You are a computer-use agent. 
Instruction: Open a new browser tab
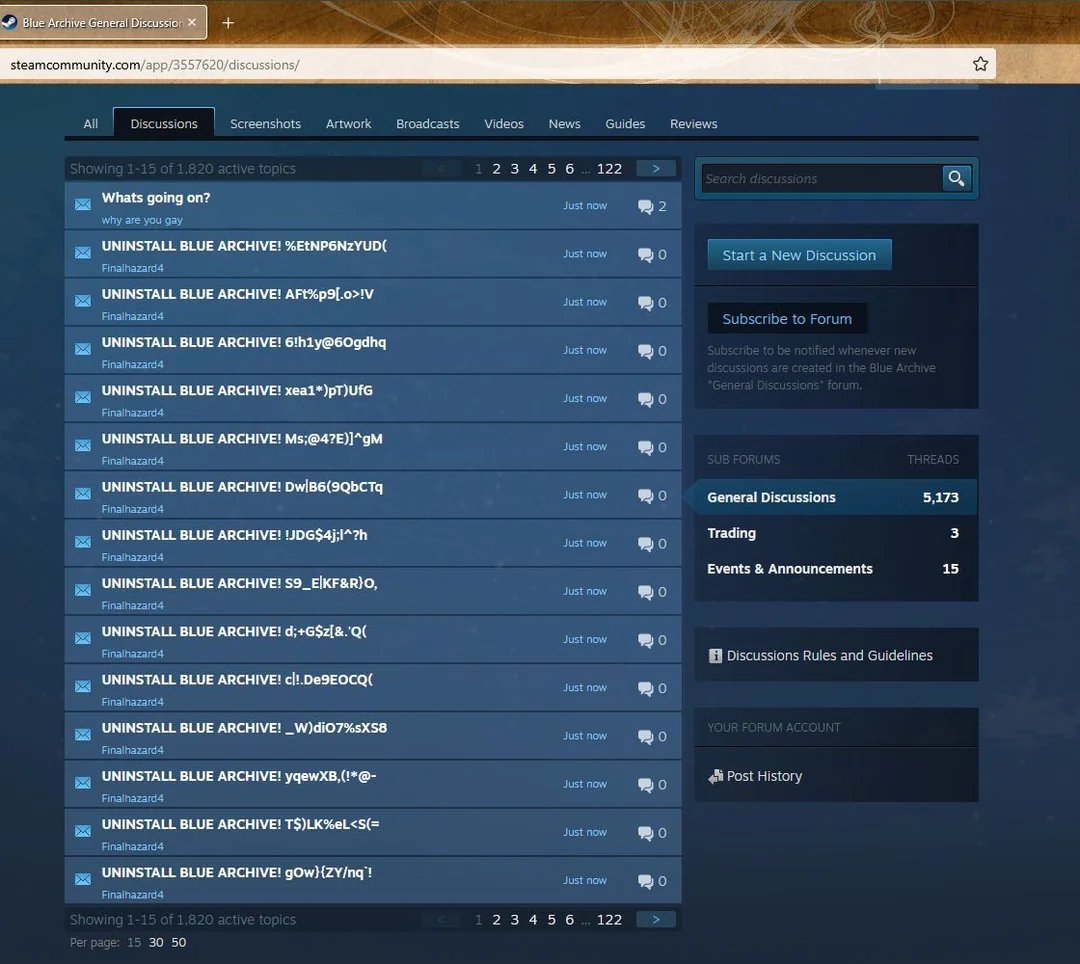[x=228, y=23]
